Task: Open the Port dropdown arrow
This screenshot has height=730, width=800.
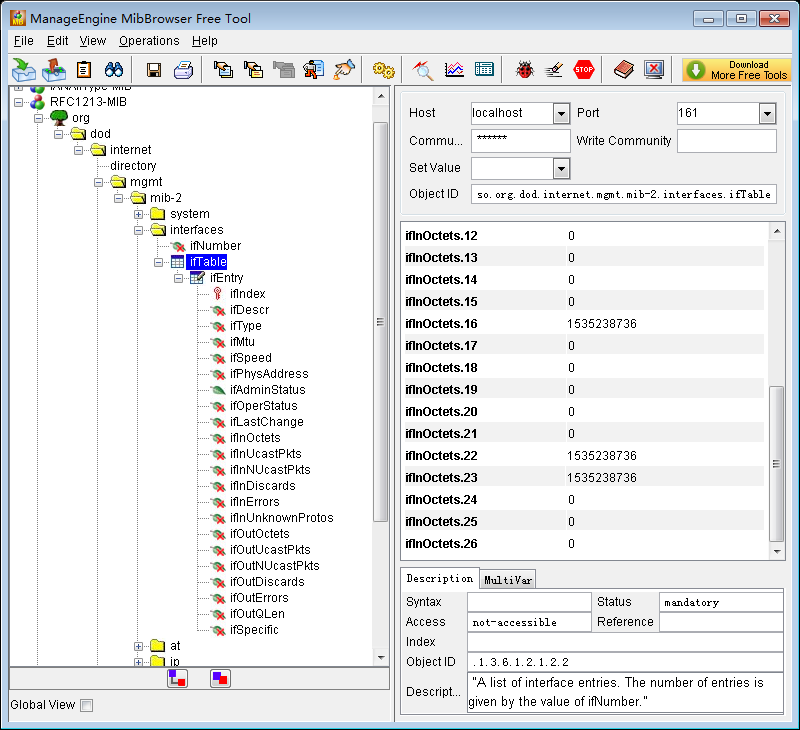Action: [767, 113]
